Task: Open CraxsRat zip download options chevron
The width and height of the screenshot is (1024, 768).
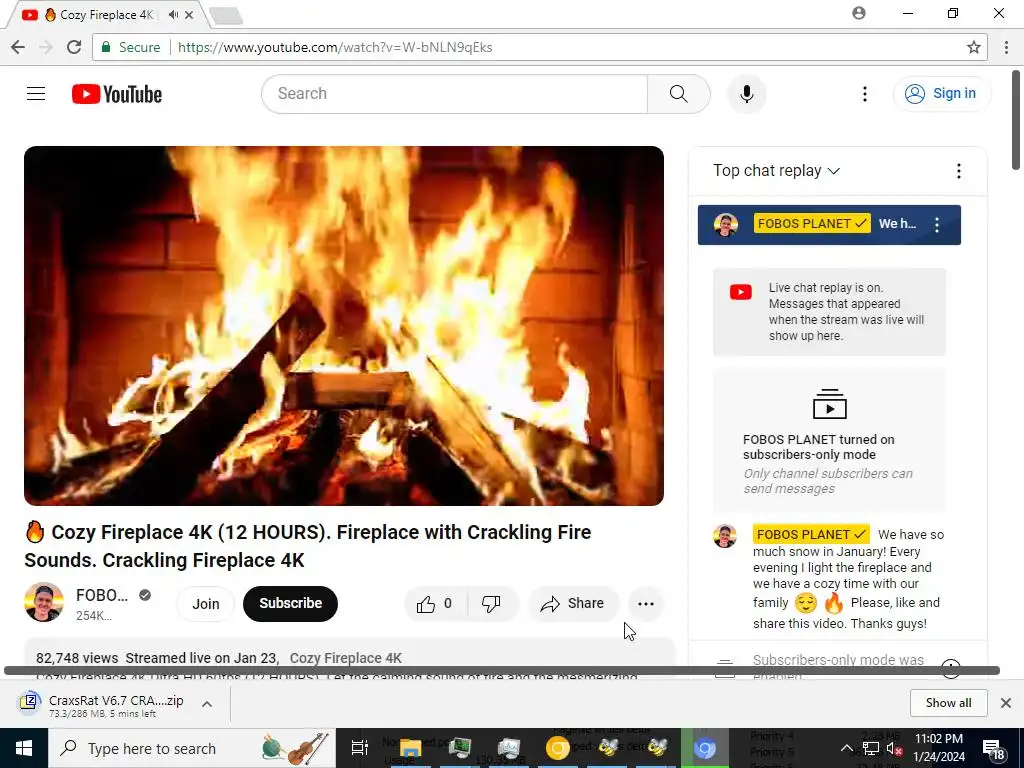Action: click(x=207, y=704)
